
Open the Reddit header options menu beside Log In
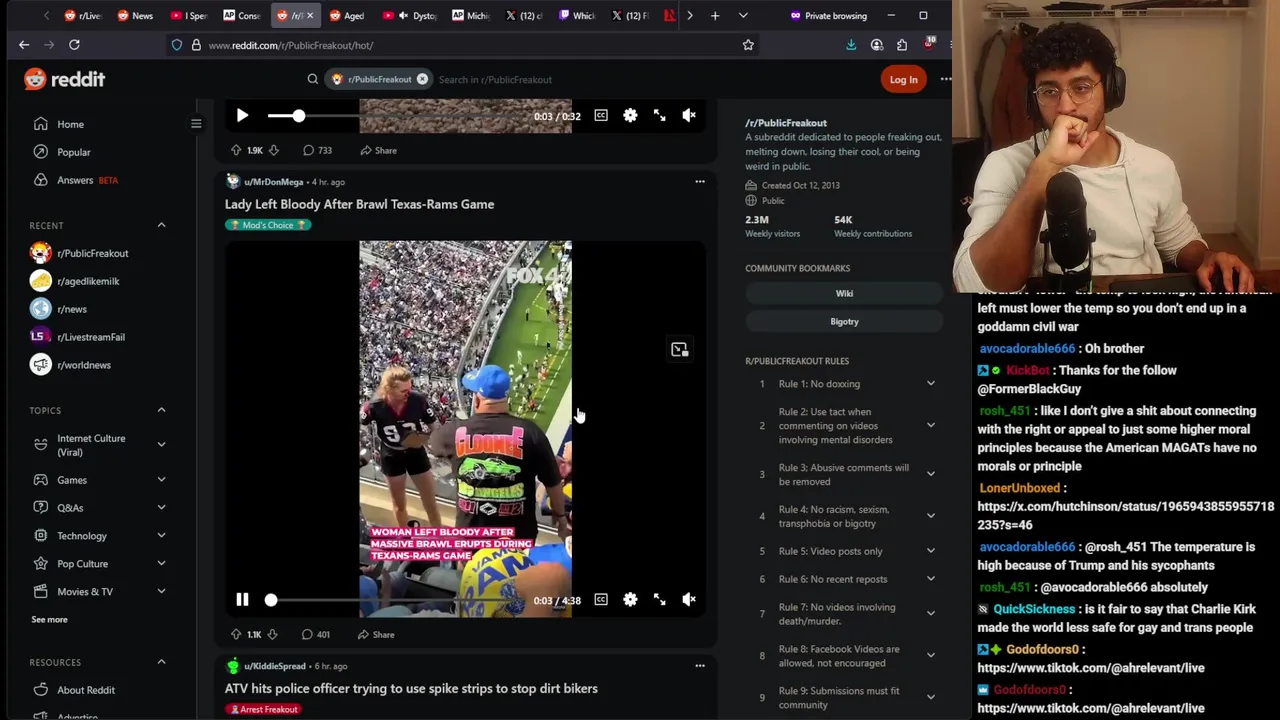945,79
